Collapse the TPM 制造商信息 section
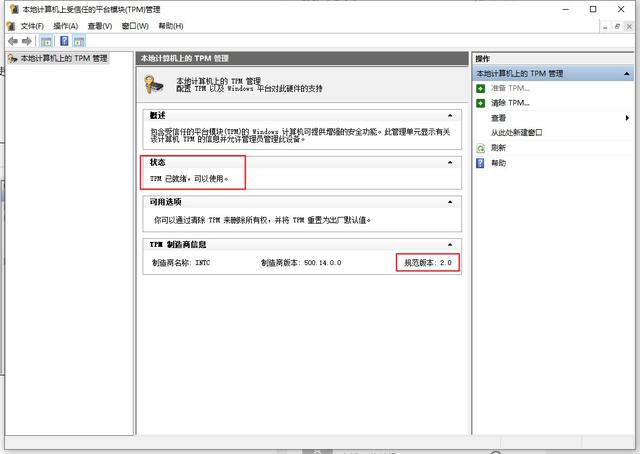640x454 pixels. tap(450, 245)
